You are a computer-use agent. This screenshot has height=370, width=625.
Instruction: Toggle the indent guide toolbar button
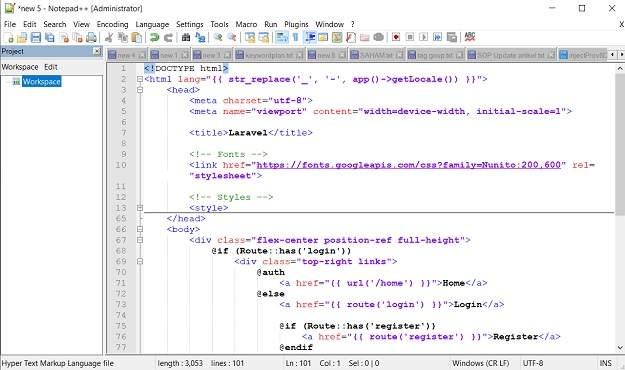(310, 38)
